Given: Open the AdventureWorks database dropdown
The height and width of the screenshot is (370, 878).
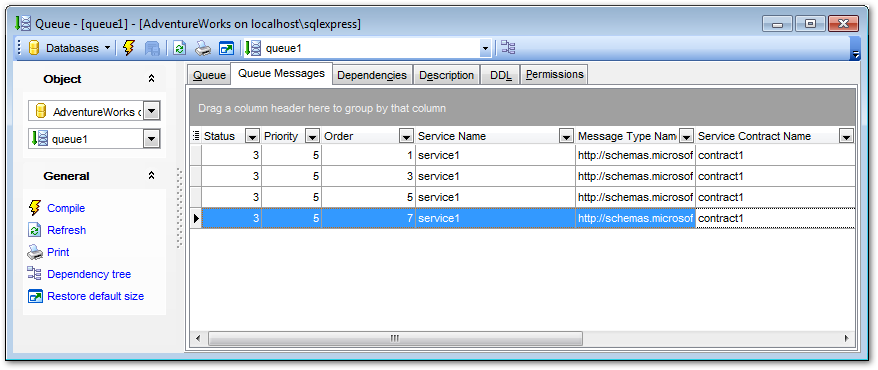Looking at the screenshot, I should point(152,112).
